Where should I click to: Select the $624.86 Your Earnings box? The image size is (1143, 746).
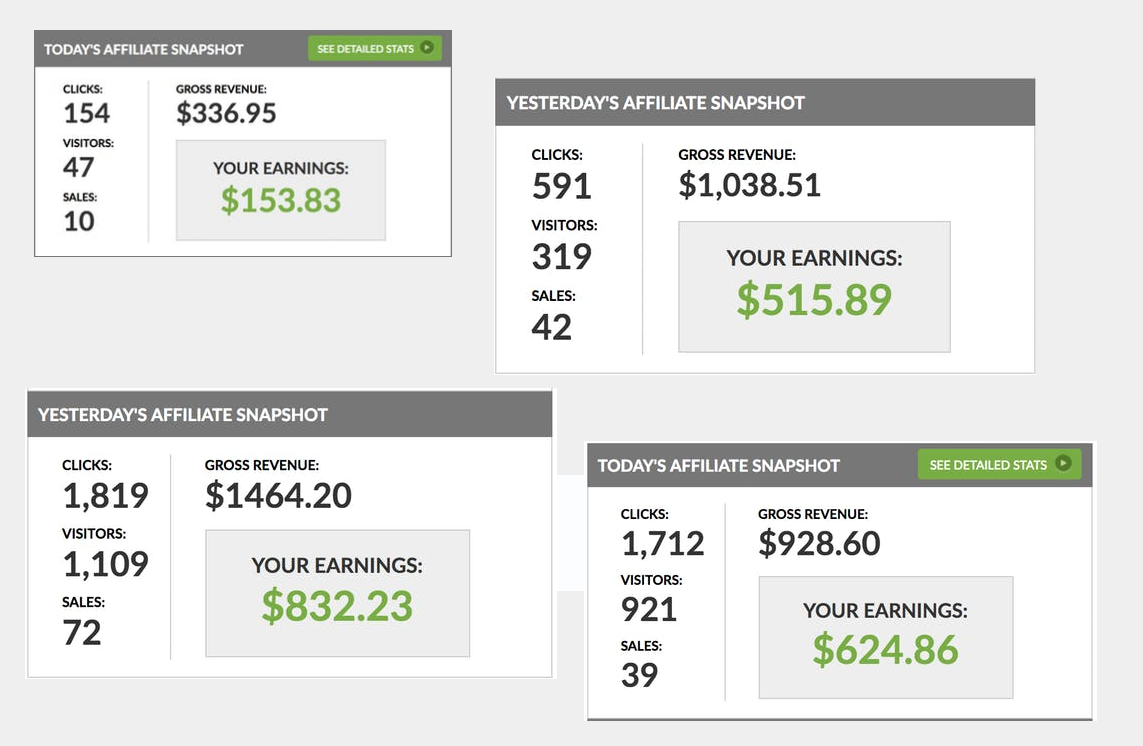coord(886,637)
